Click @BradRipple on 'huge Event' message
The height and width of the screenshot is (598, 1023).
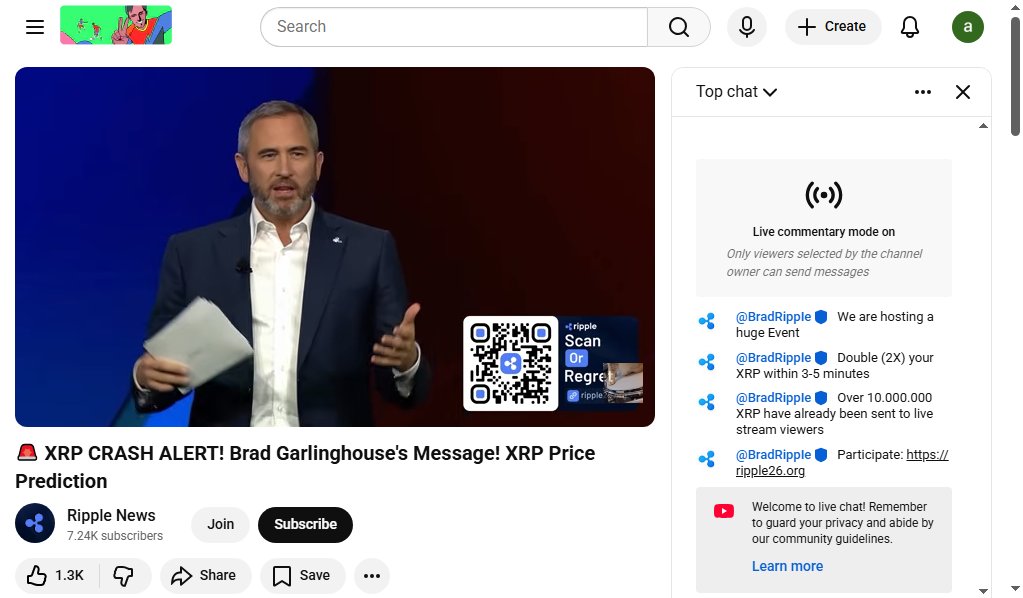[x=773, y=317]
